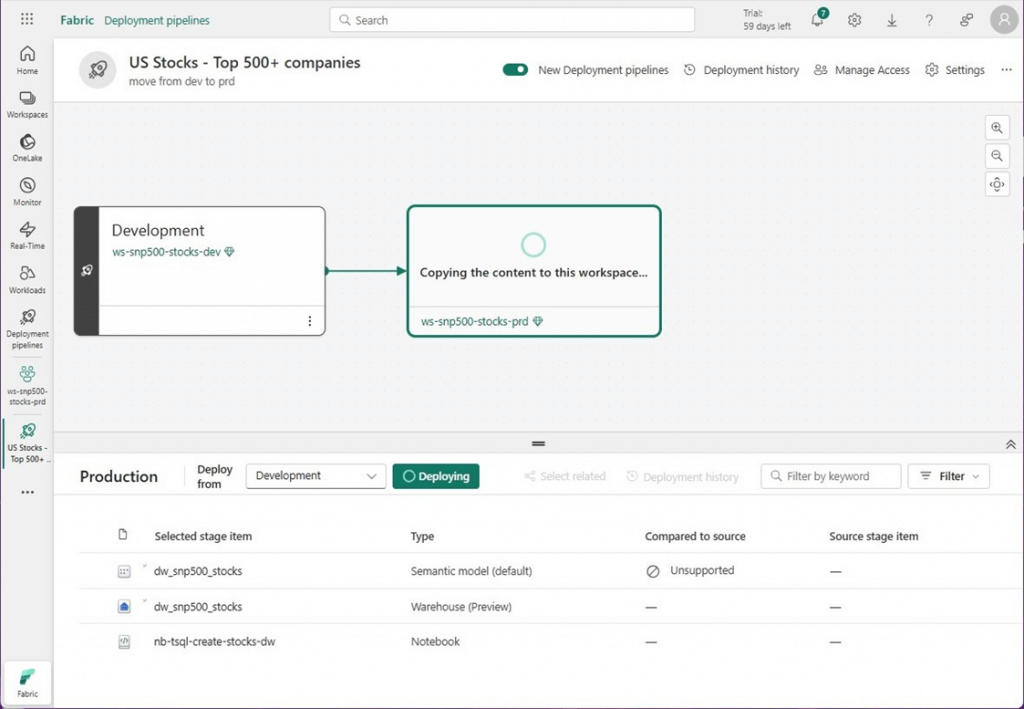
Task: Click Select related button
Action: point(565,476)
